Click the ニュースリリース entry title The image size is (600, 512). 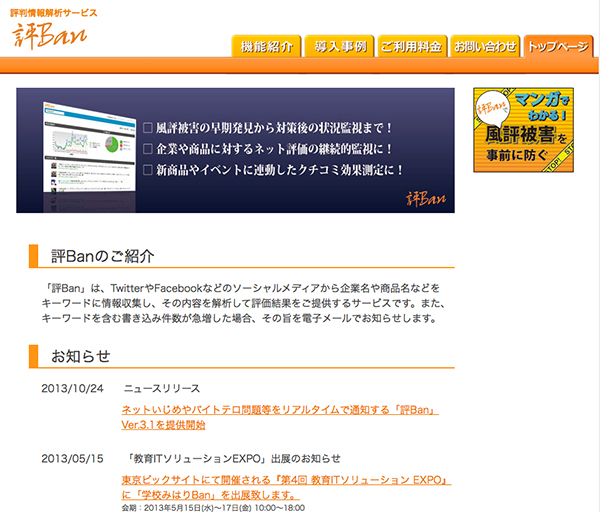(x=162, y=388)
